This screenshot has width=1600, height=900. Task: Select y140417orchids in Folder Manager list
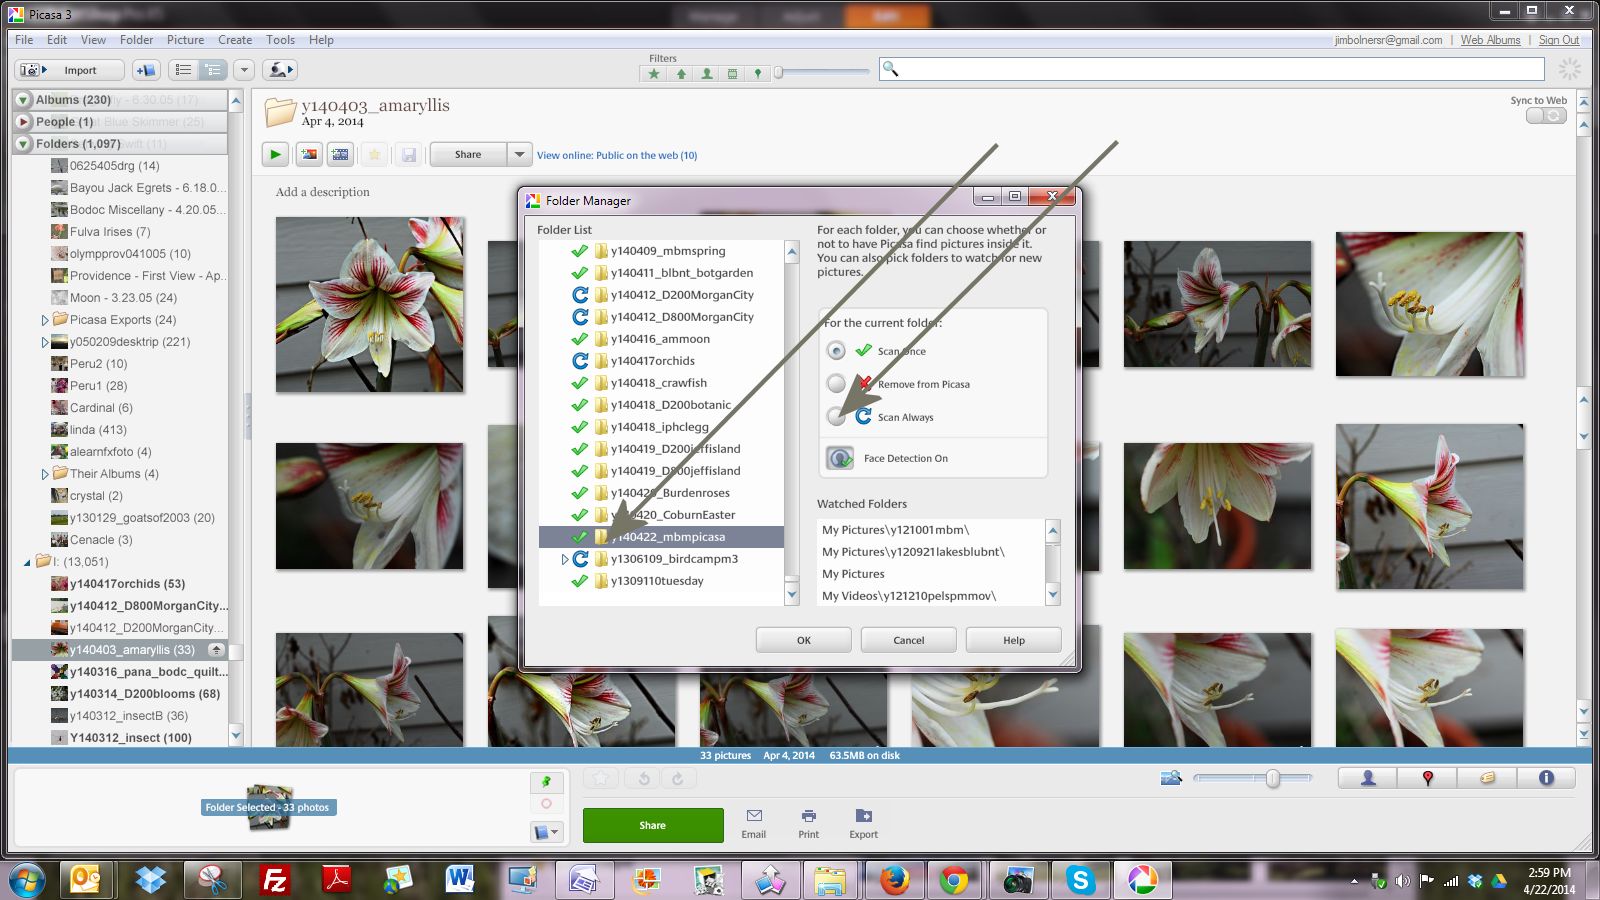[661, 361]
